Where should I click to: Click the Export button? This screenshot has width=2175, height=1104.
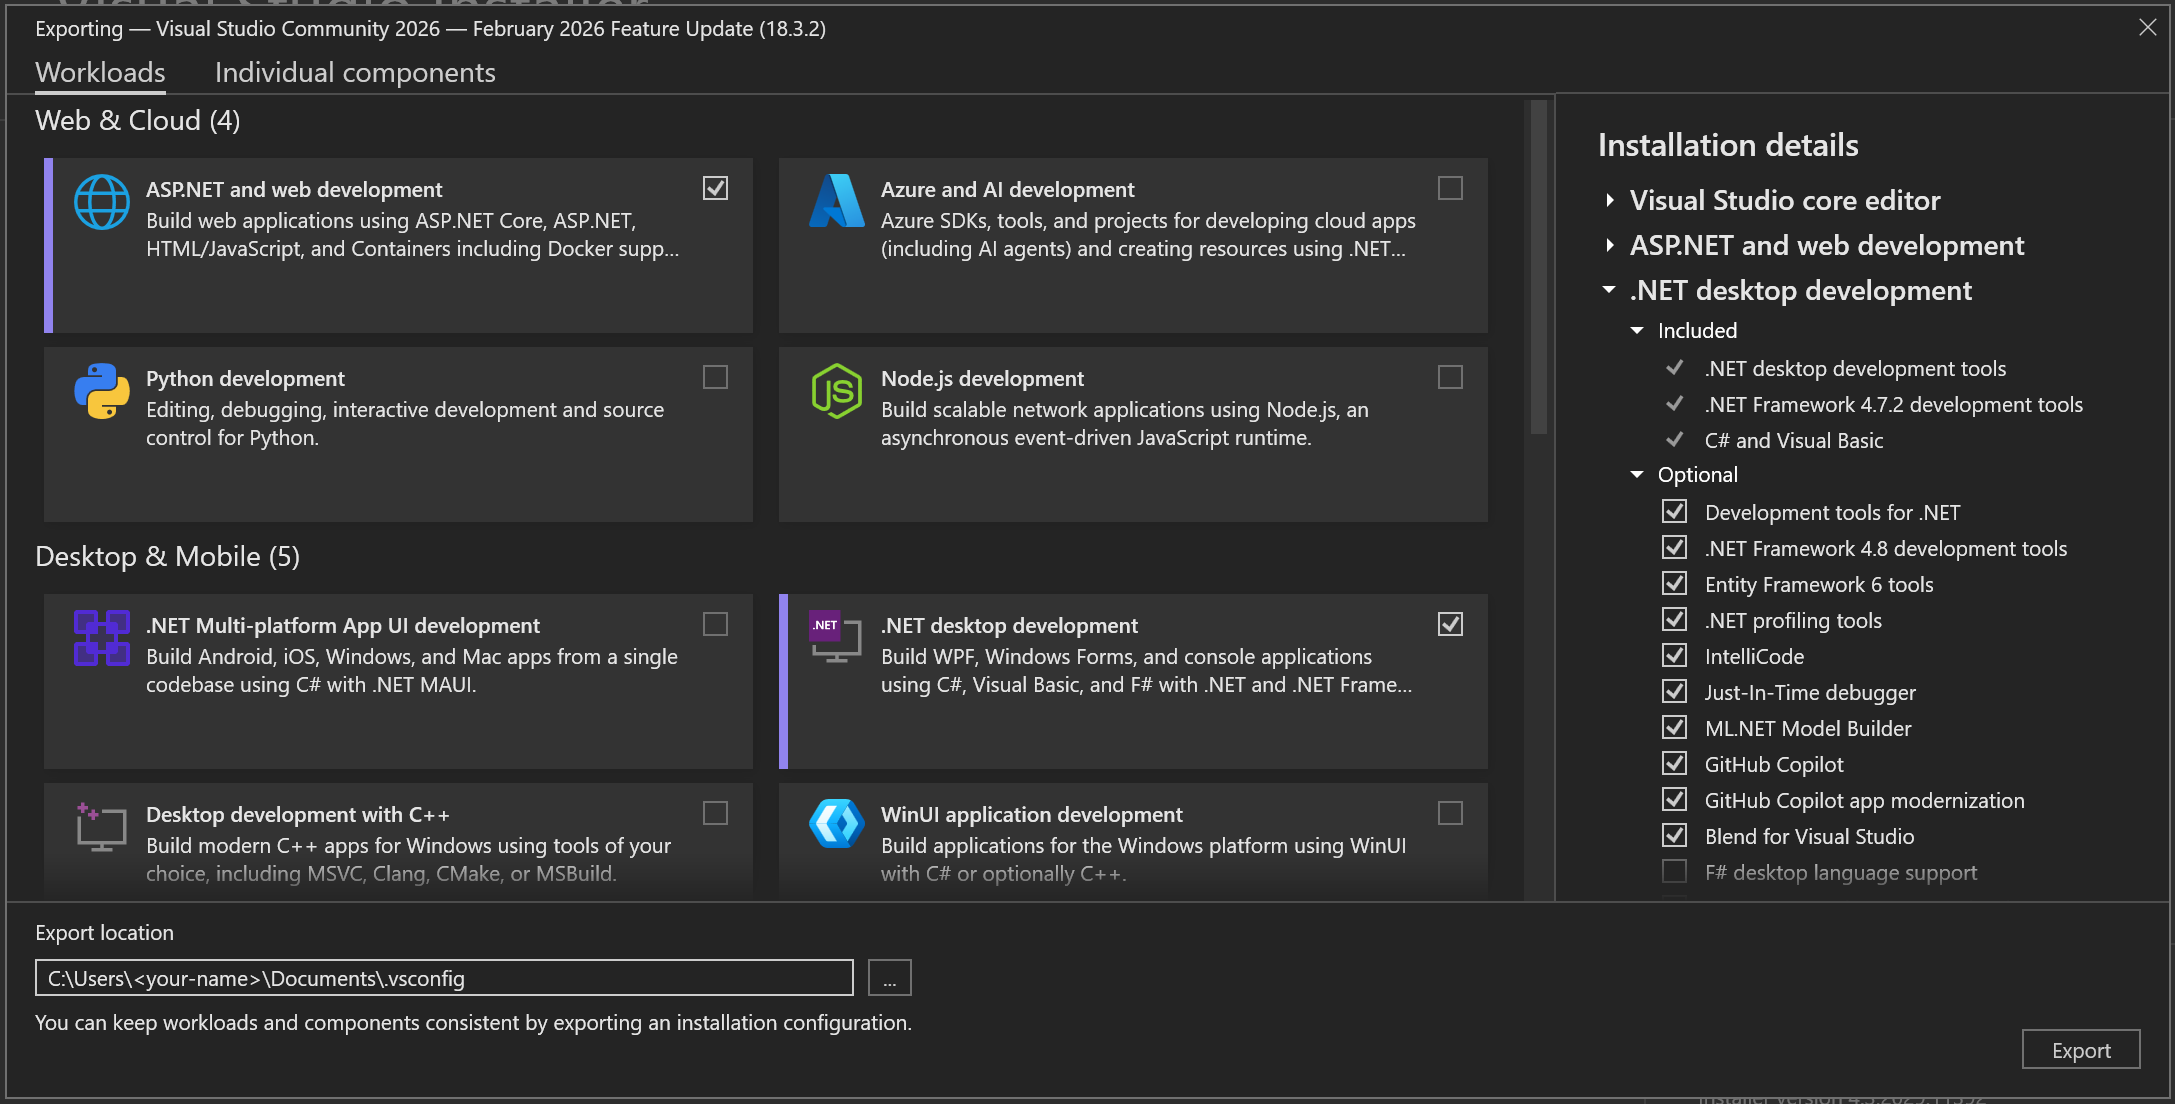(x=2081, y=1049)
